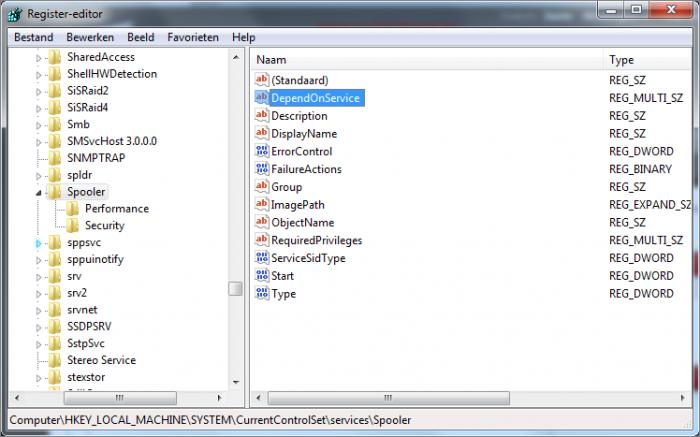
Task: Click the binary icon next to Type value
Action: (262, 293)
